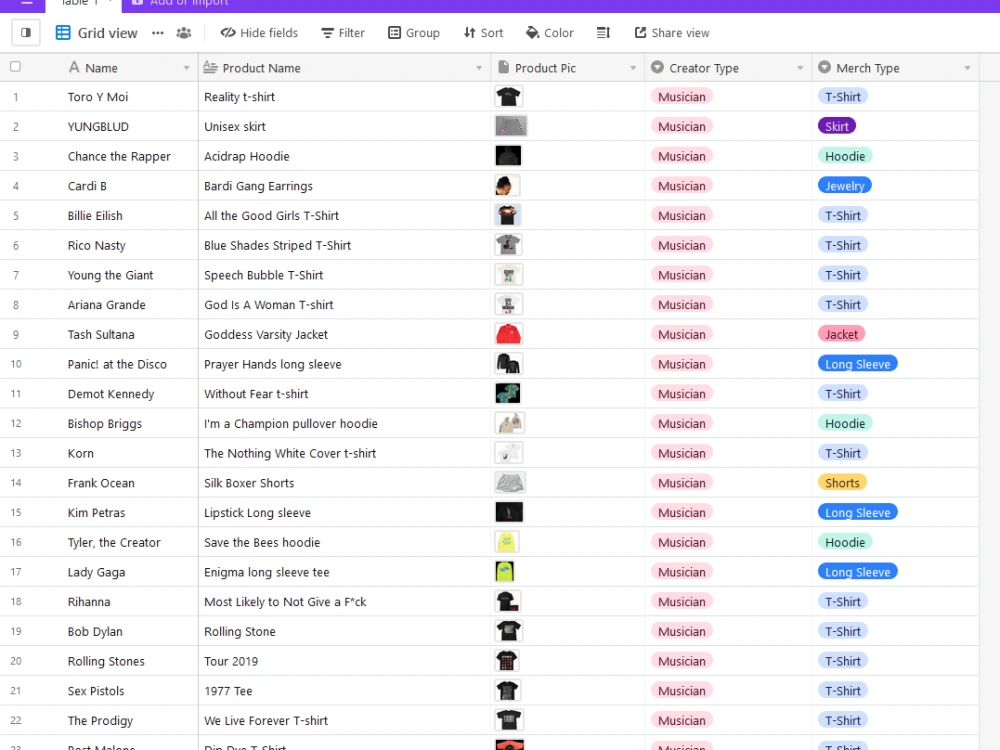Open the Color options
The height and width of the screenshot is (750, 1000).
pos(550,33)
